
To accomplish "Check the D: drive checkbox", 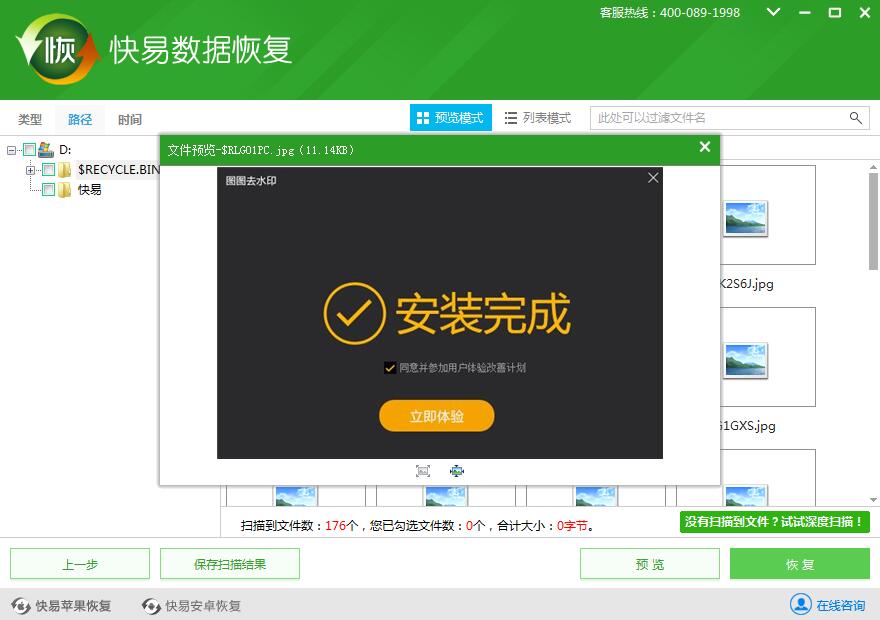I will [29, 150].
